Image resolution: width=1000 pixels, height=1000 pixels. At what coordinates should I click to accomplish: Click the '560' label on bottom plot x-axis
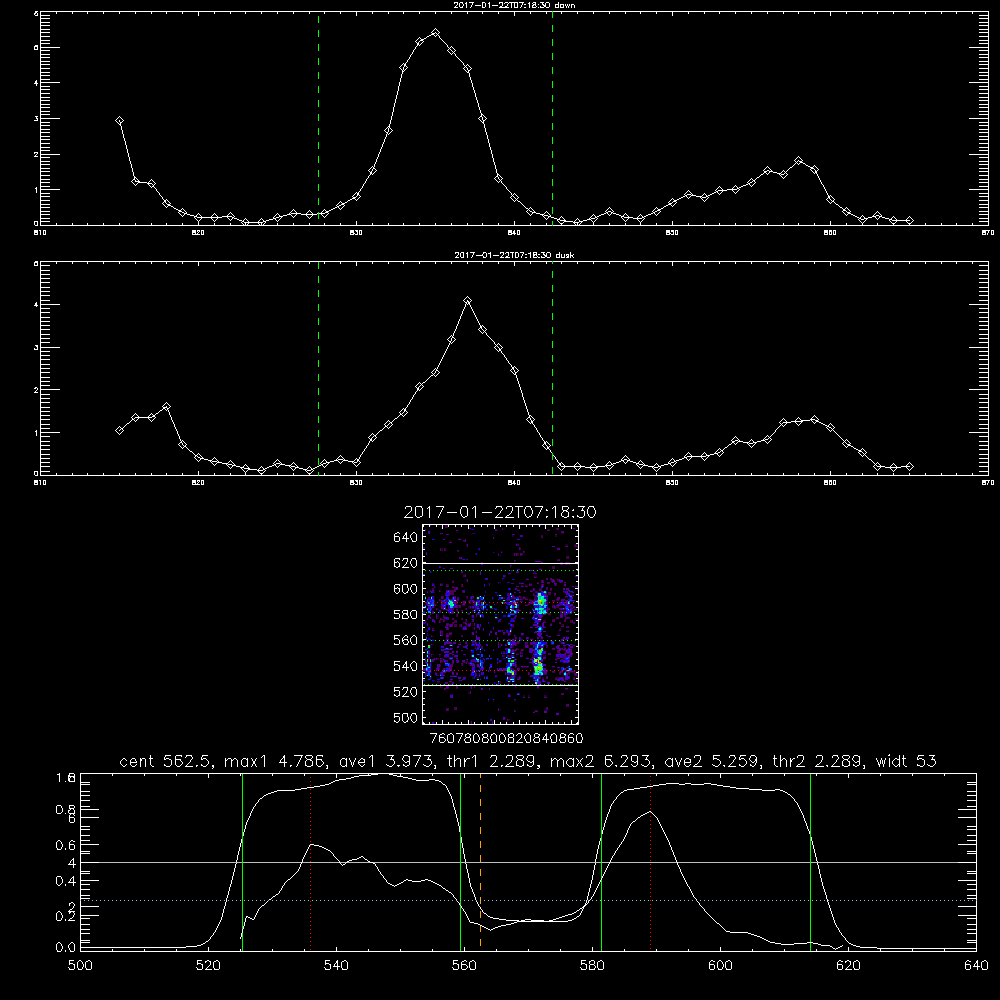(464, 966)
